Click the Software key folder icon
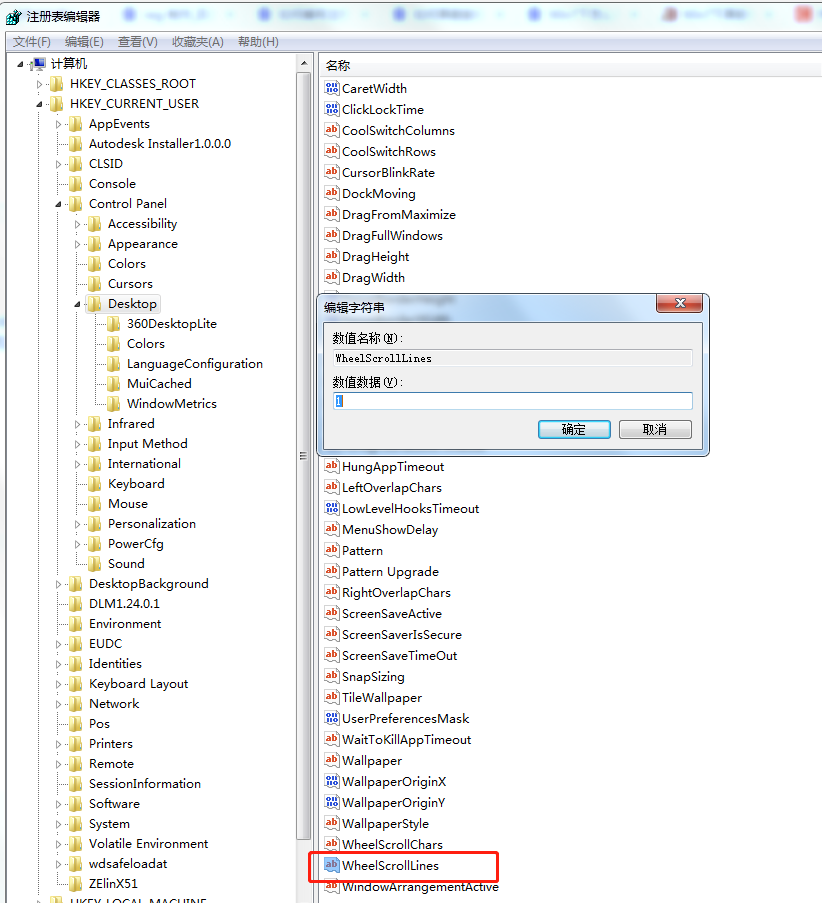Viewport: 822px width, 903px height. point(75,804)
